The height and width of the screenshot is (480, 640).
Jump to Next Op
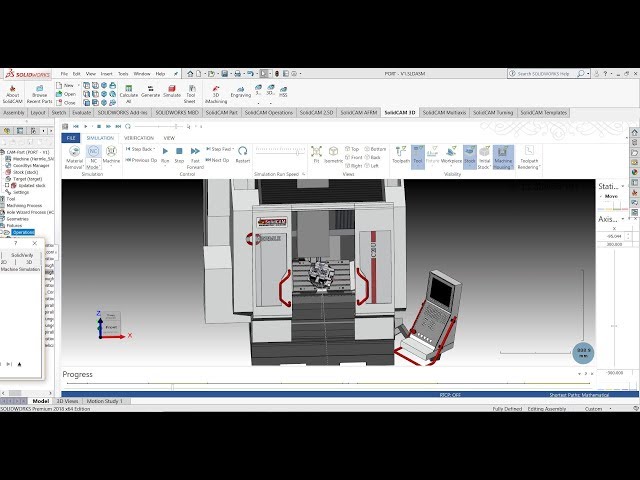coord(218,160)
